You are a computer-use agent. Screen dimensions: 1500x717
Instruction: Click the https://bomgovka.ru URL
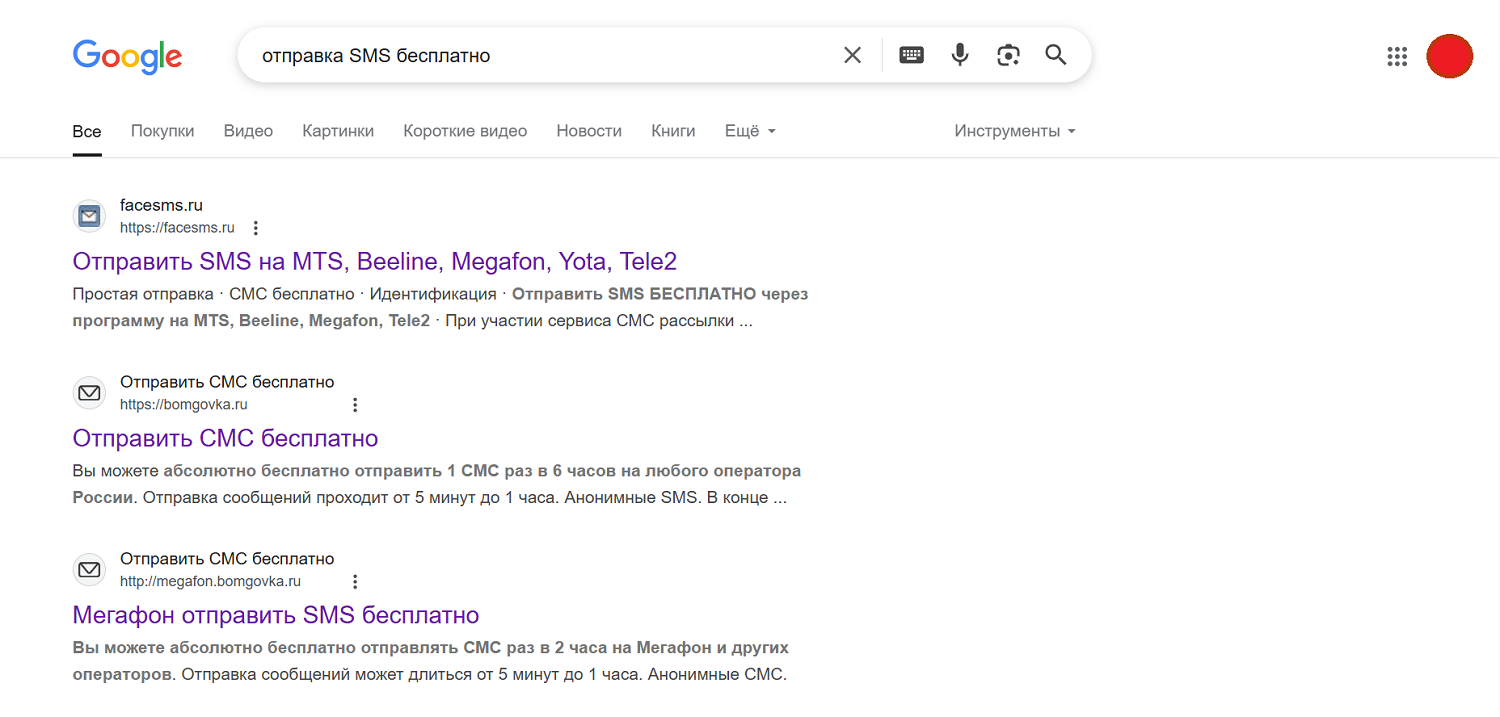point(183,405)
